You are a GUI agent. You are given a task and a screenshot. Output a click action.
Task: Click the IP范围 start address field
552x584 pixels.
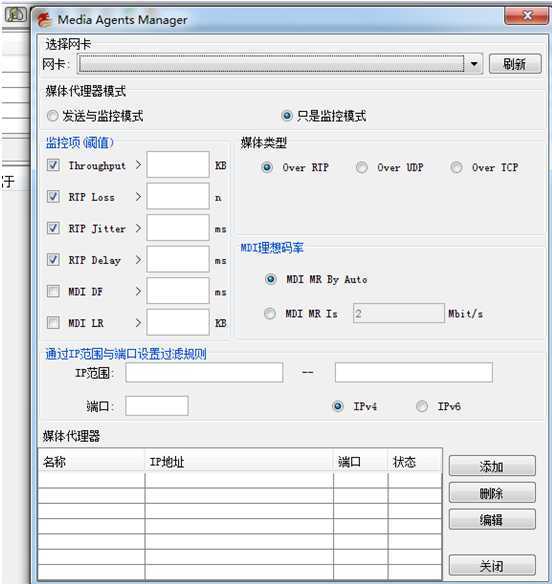pyautogui.click(x=204, y=372)
